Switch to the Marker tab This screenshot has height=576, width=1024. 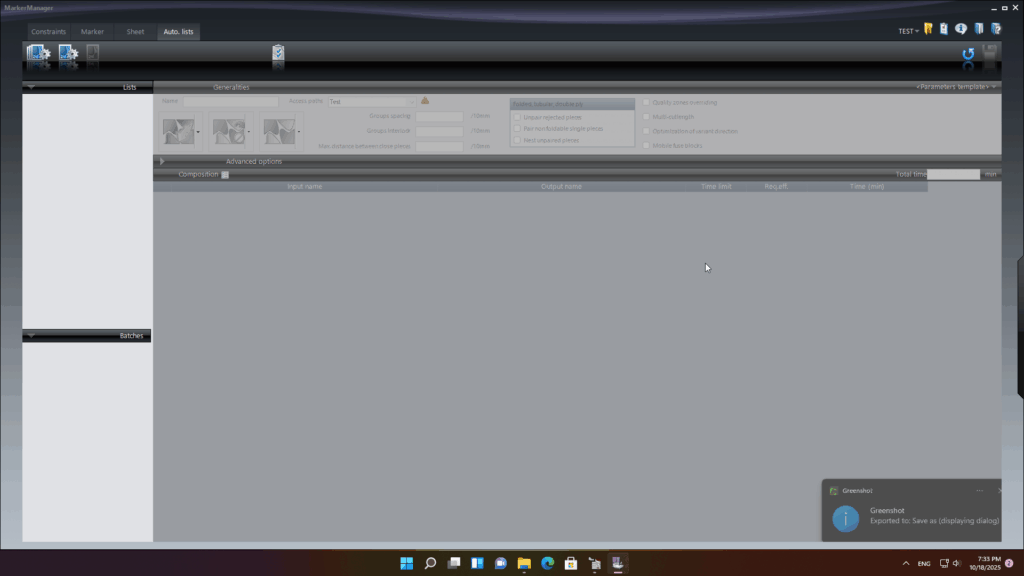(92, 32)
